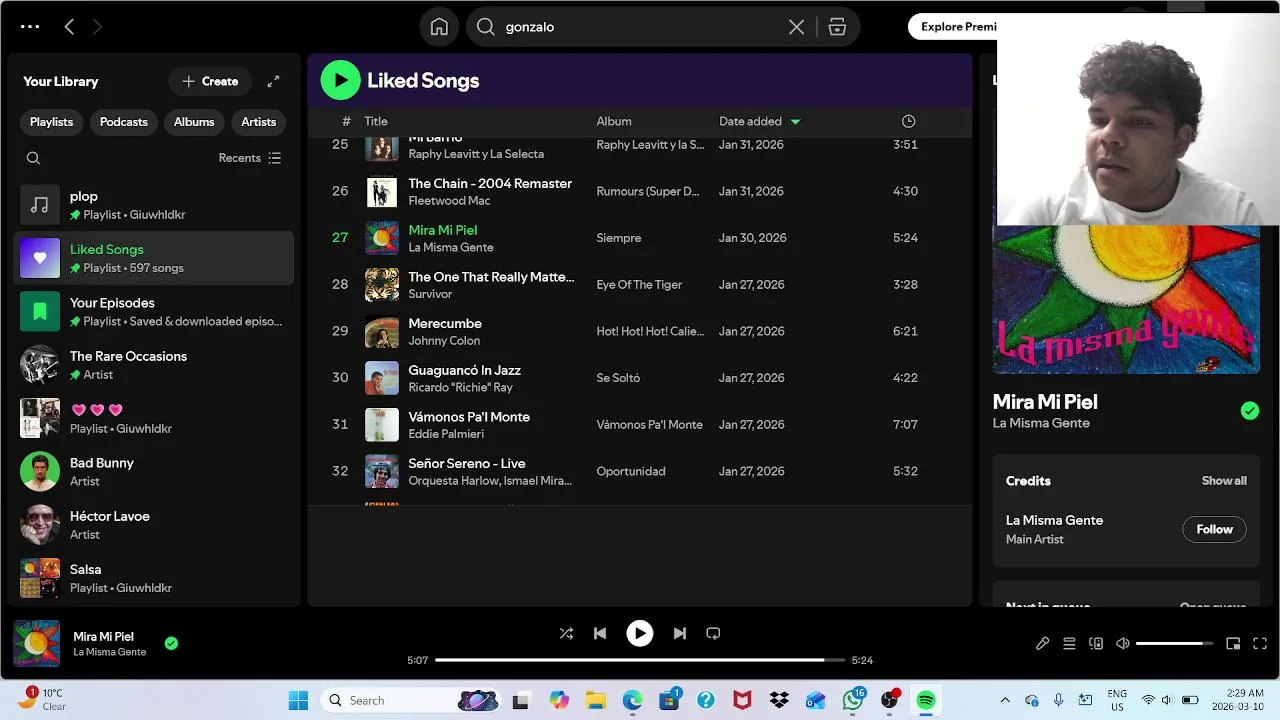Open the Eye Of The Tiger album link
1280x720 pixels.
point(639,285)
